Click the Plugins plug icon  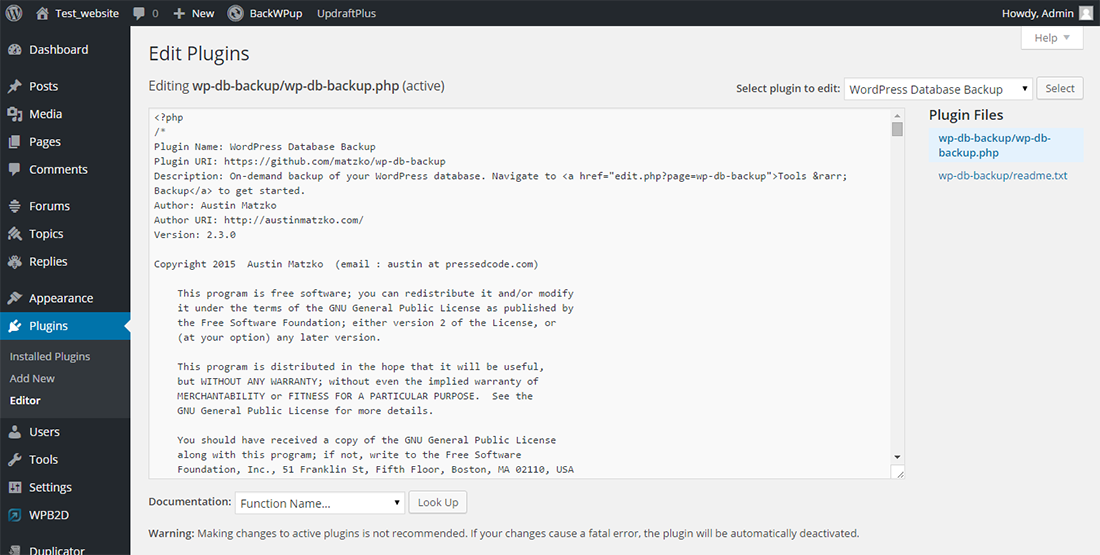point(14,326)
